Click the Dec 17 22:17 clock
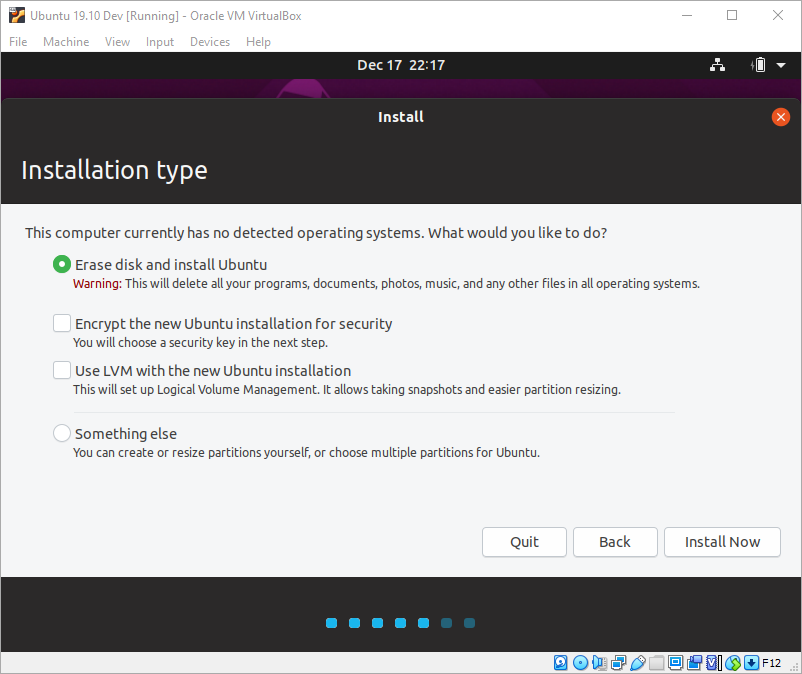 (401, 65)
